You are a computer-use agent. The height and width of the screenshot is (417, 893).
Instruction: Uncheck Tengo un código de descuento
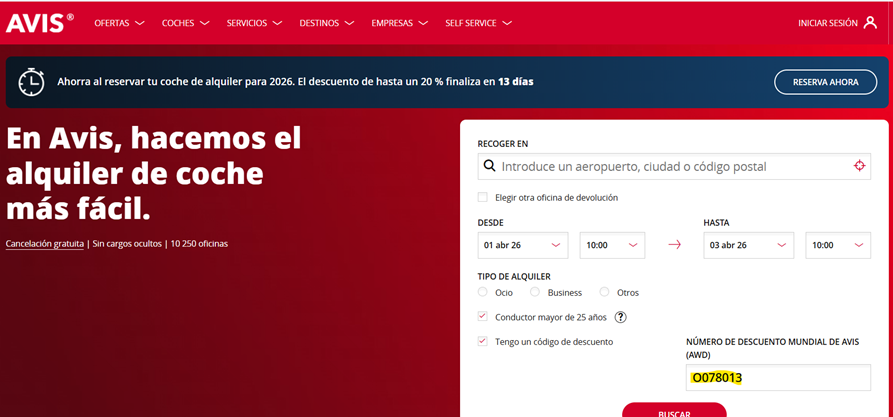(483, 341)
